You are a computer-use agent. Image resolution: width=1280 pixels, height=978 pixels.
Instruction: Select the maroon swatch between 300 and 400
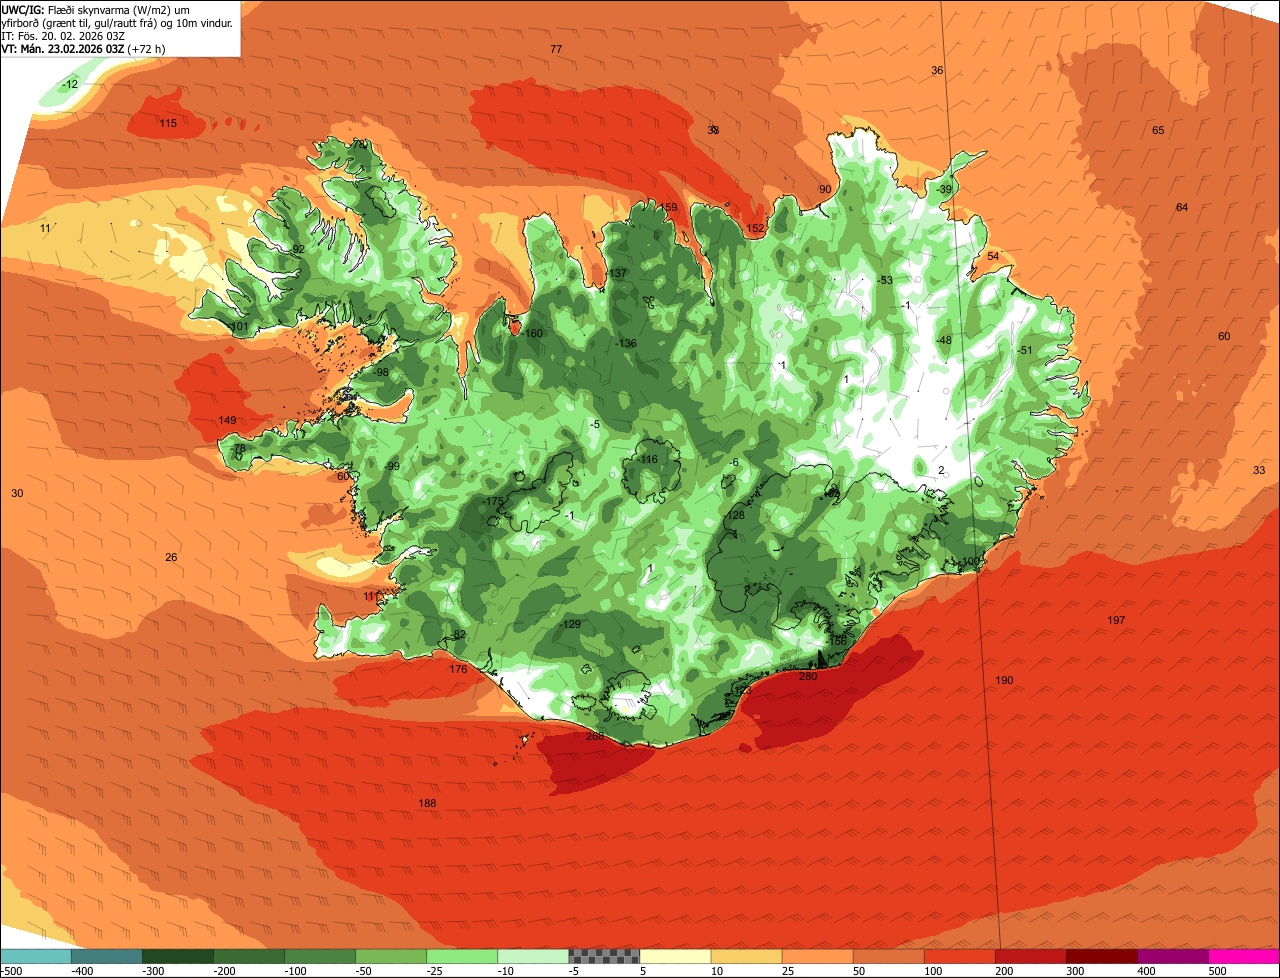(1101, 956)
